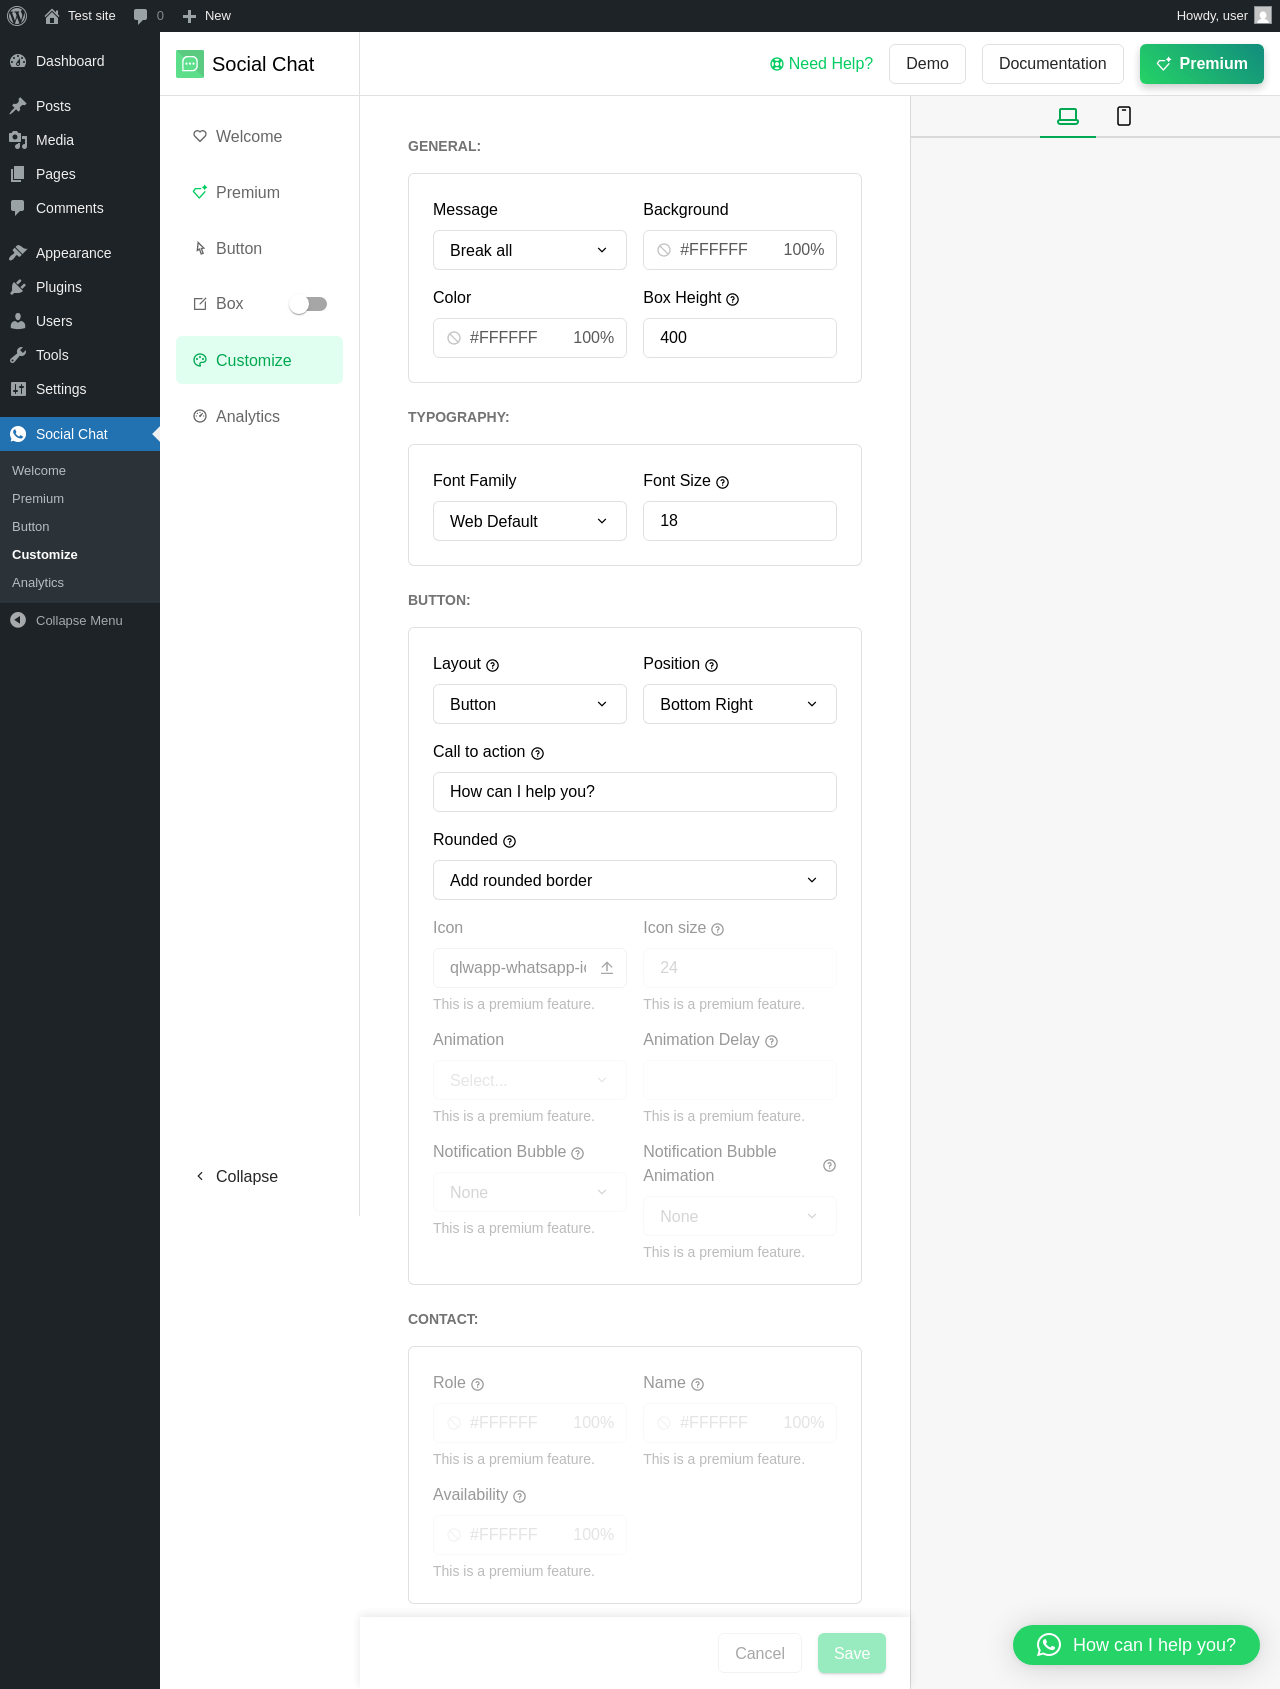Open the Rounded dropdown

pyautogui.click(x=635, y=880)
